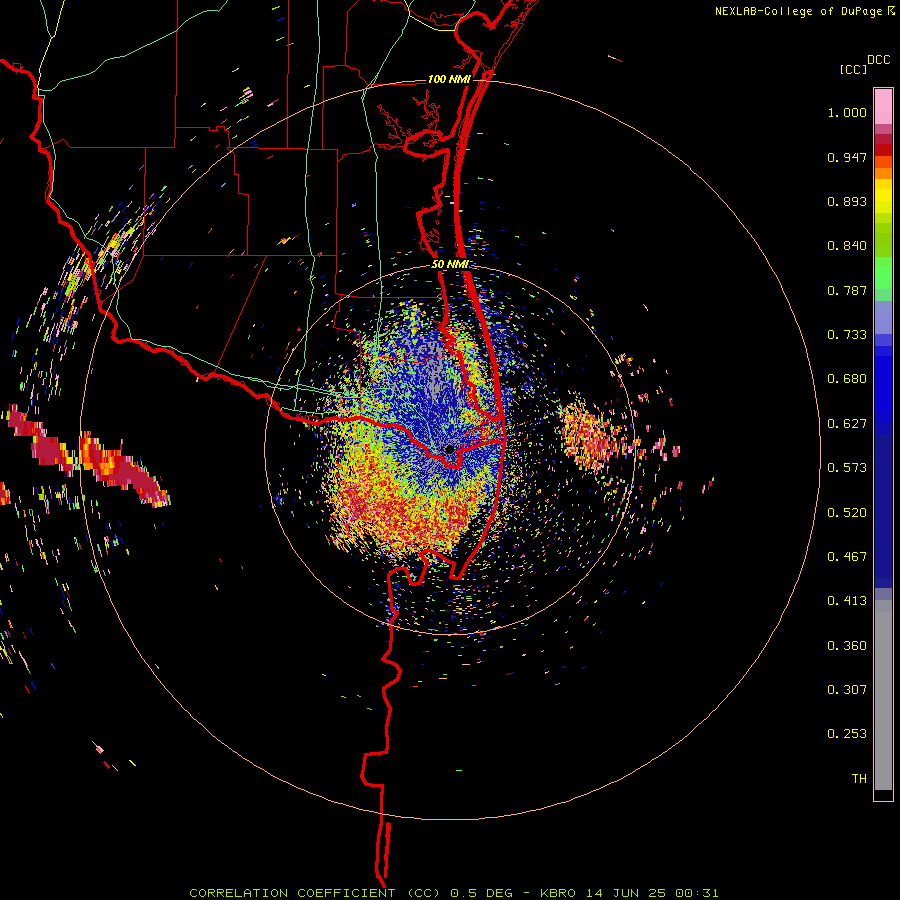This screenshot has width=900, height=900.
Task: Click the 0.840 color scale label
Action: [847, 246]
